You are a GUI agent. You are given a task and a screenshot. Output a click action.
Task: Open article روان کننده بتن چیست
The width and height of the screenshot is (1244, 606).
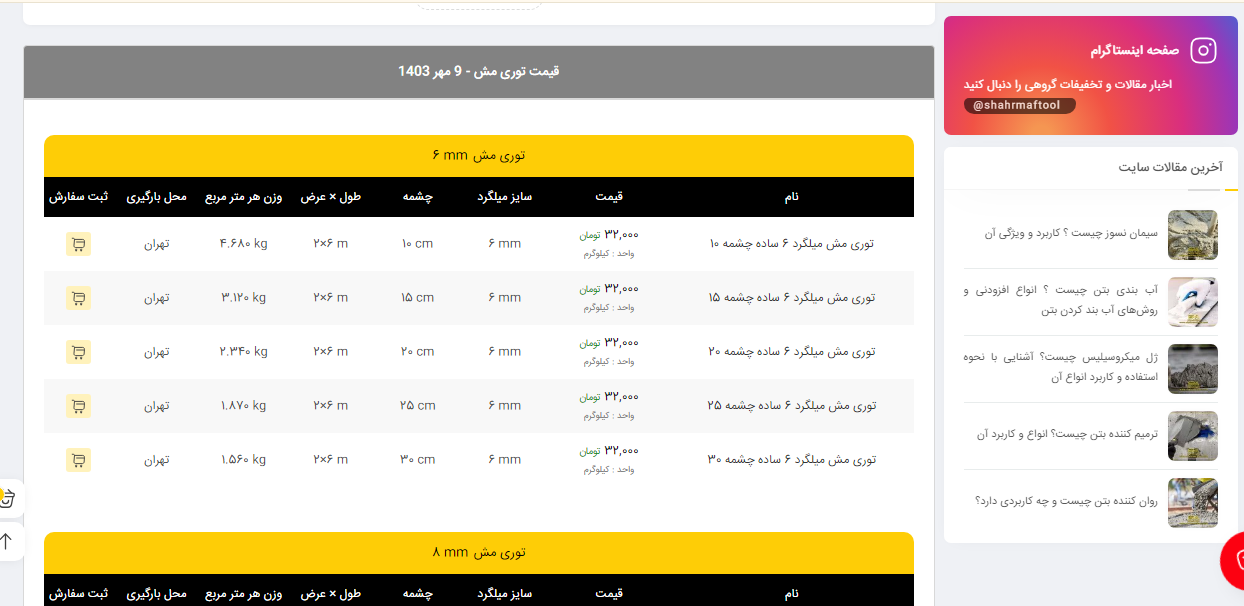click(1065, 501)
